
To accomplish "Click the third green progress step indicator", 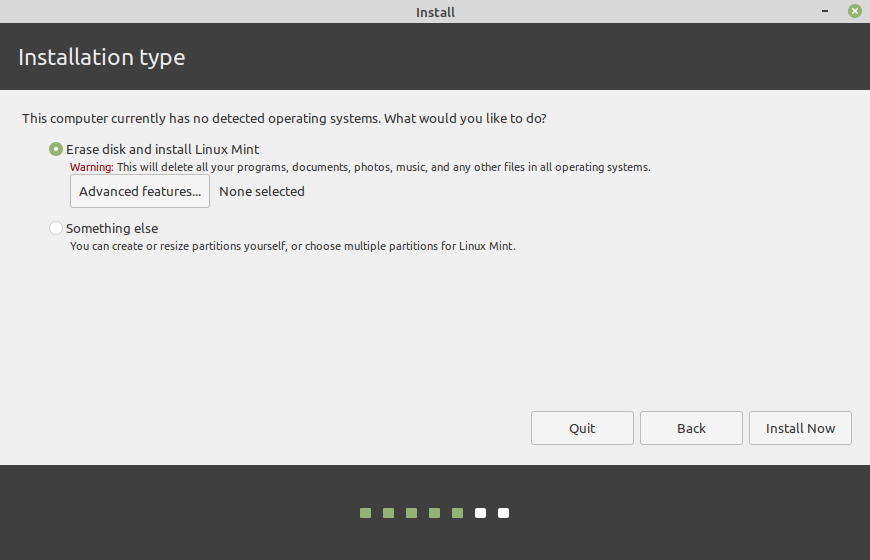I will pos(411,513).
